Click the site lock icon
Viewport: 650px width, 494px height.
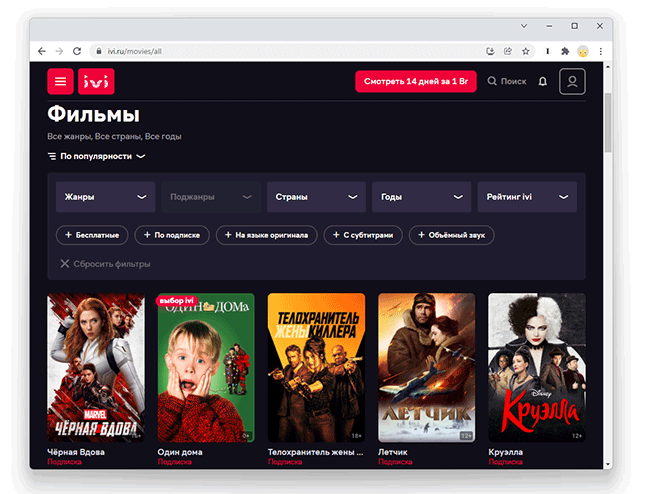click(x=99, y=51)
